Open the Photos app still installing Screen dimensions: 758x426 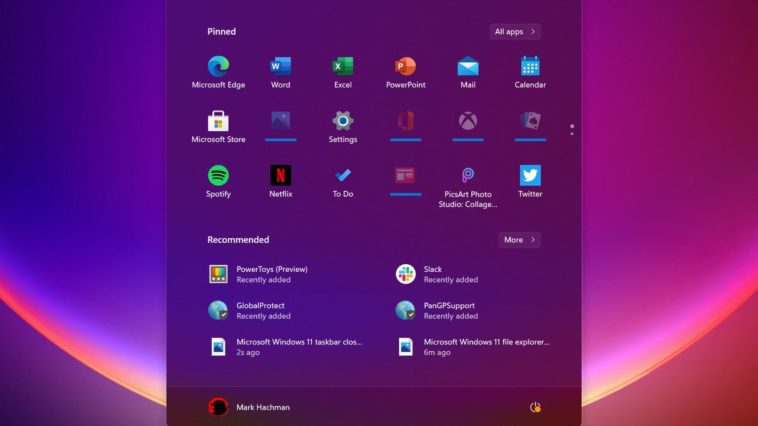[280, 126]
